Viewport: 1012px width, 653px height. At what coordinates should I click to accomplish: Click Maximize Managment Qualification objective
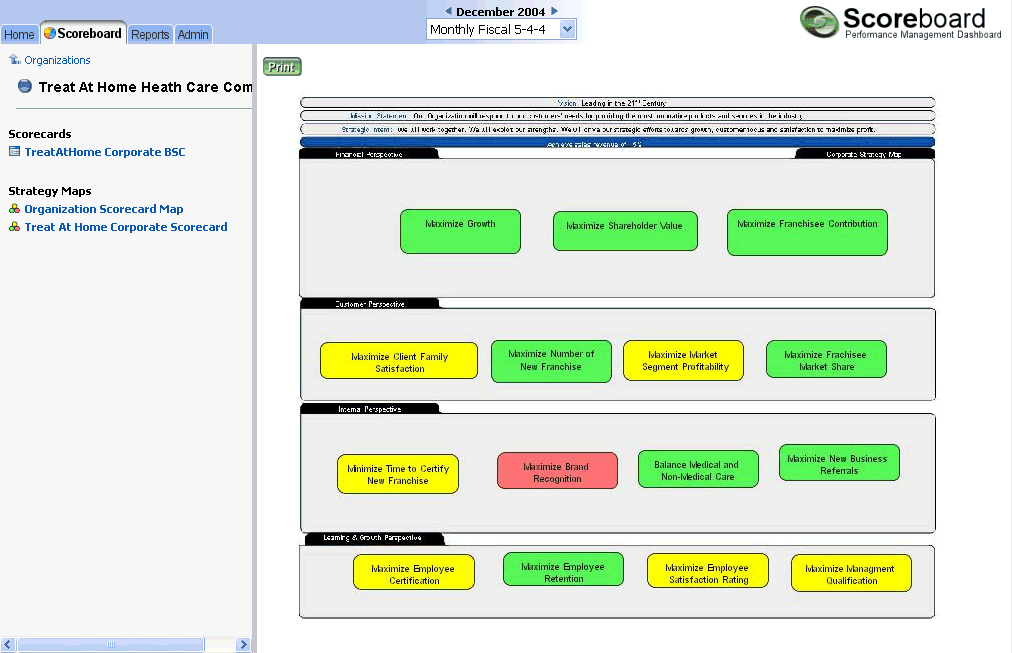(851, 573)
